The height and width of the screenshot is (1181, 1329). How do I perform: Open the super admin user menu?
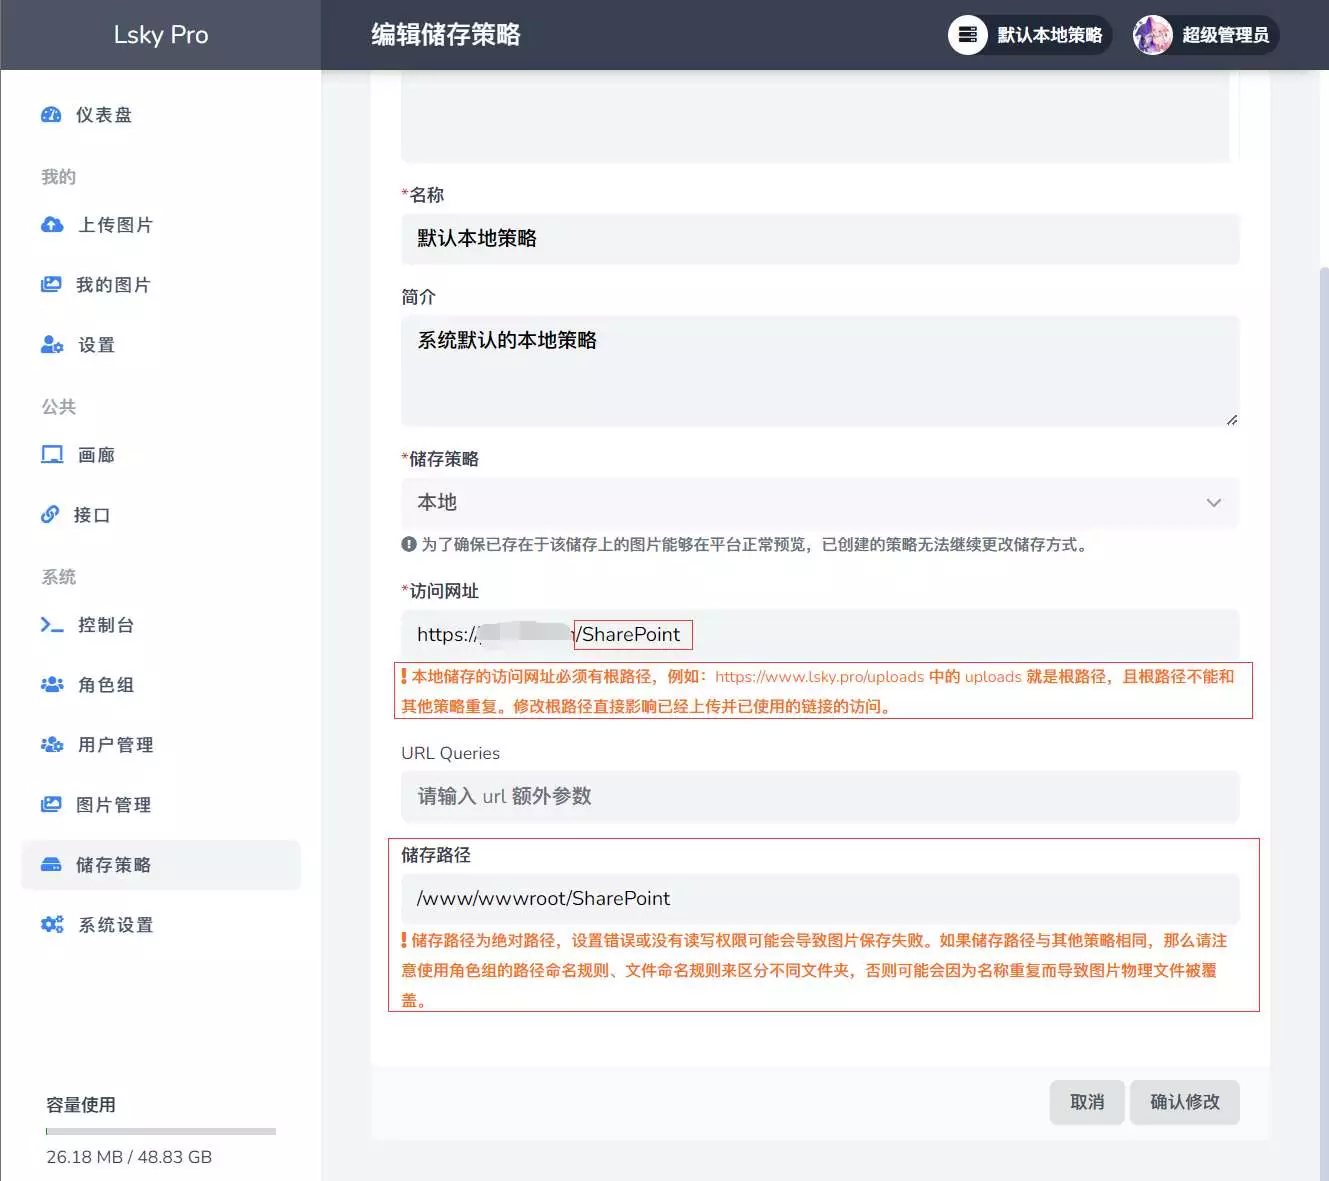coord(1205,35)
